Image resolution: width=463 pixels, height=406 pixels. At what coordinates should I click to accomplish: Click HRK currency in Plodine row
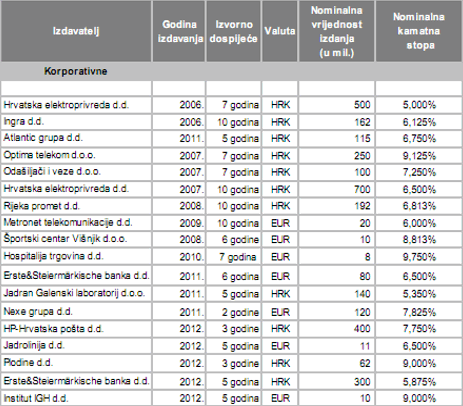click(x=280, y=363)
